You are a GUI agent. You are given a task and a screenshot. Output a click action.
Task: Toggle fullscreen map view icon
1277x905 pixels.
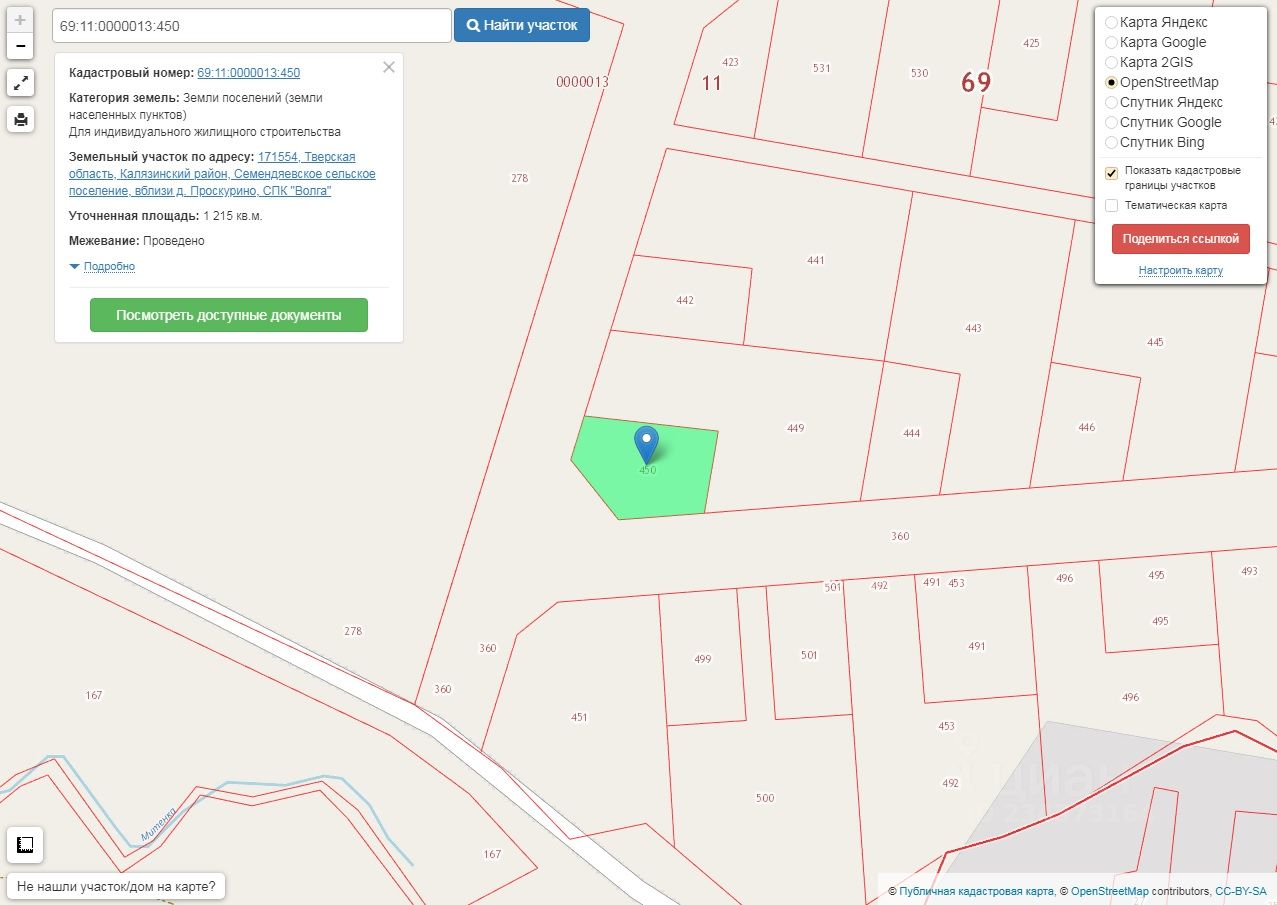(21, 83)
